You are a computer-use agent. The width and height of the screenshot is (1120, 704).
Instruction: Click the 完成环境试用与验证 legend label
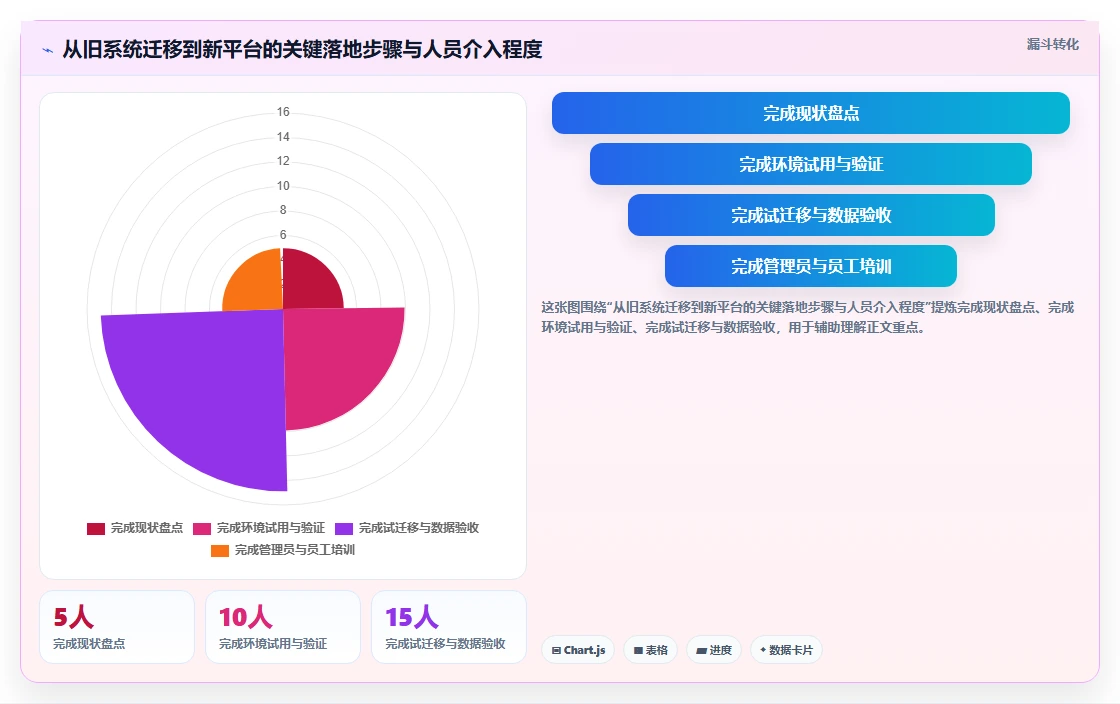coord(271,528)
